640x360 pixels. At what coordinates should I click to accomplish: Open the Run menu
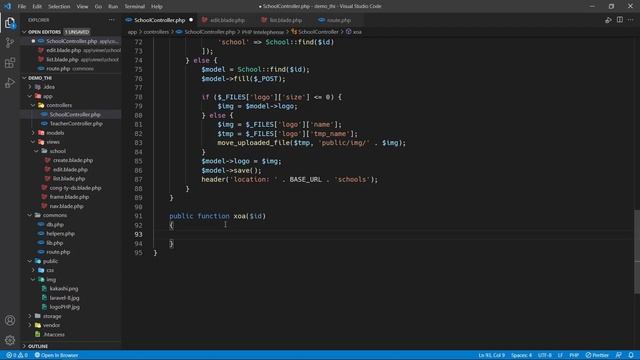(x=113, y=7)
